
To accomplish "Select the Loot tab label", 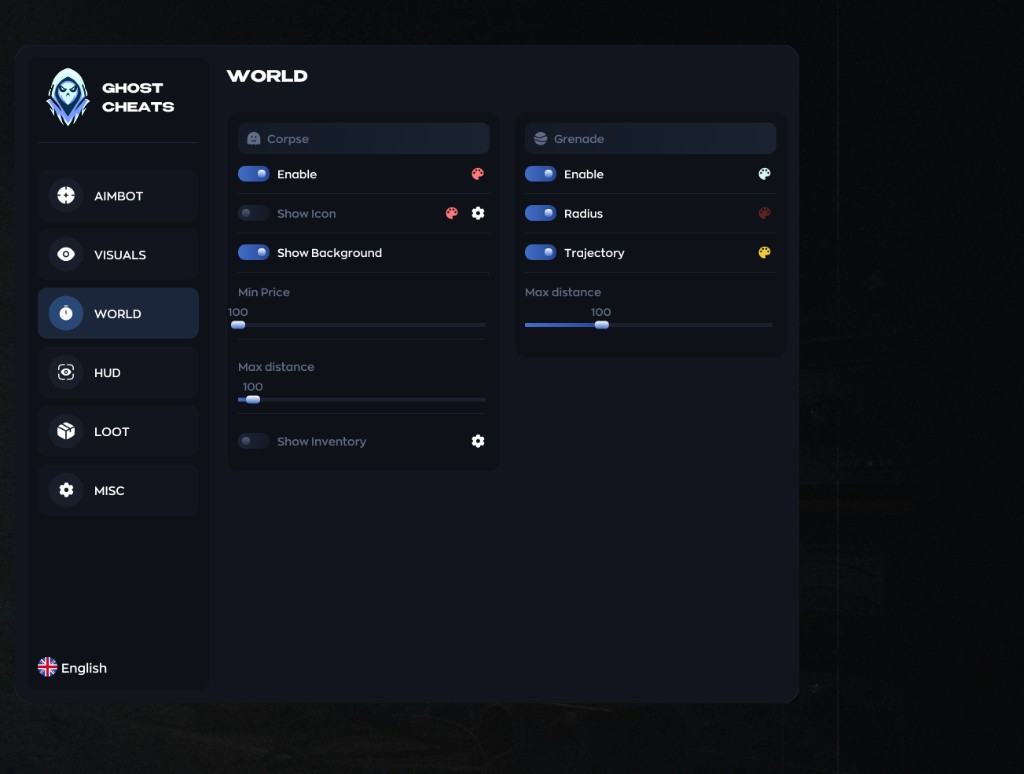I will 112,432.
